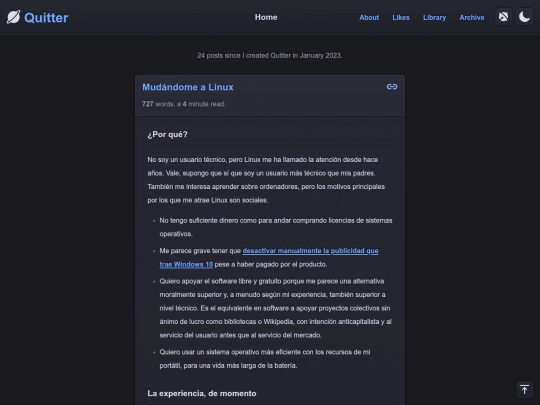Toggle dark mode with the moon icon
The image size is (540, 405).
[524, 17]
